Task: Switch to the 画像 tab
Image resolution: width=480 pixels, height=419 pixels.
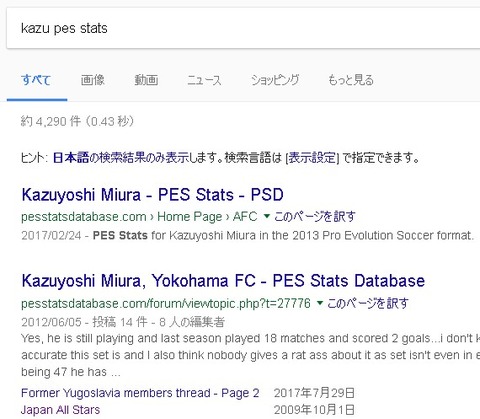Action: [x=93, y=80]
